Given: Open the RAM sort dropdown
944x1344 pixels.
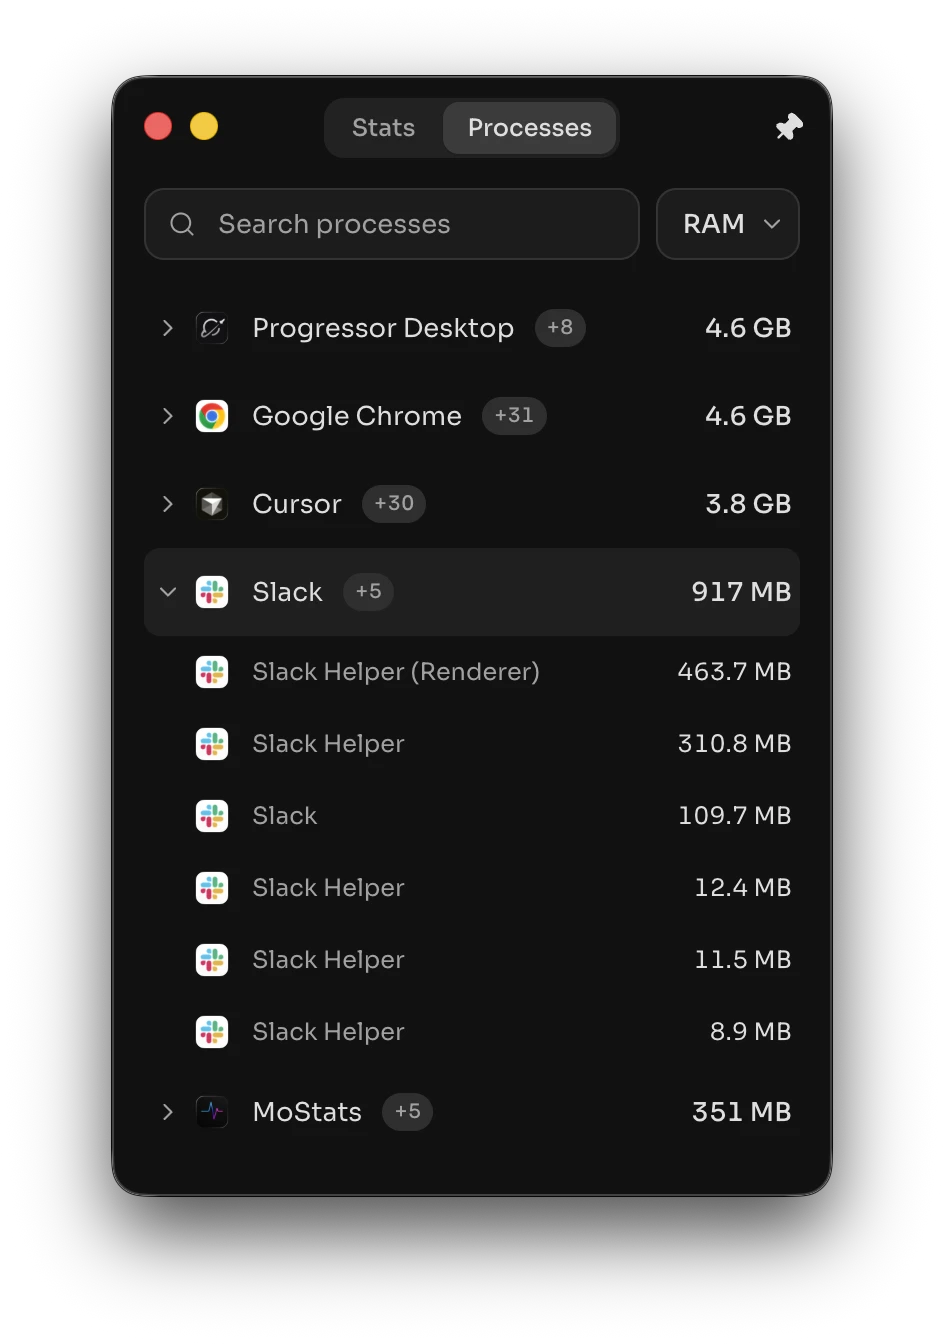Looking at the screenshot, I should [728, 224].
